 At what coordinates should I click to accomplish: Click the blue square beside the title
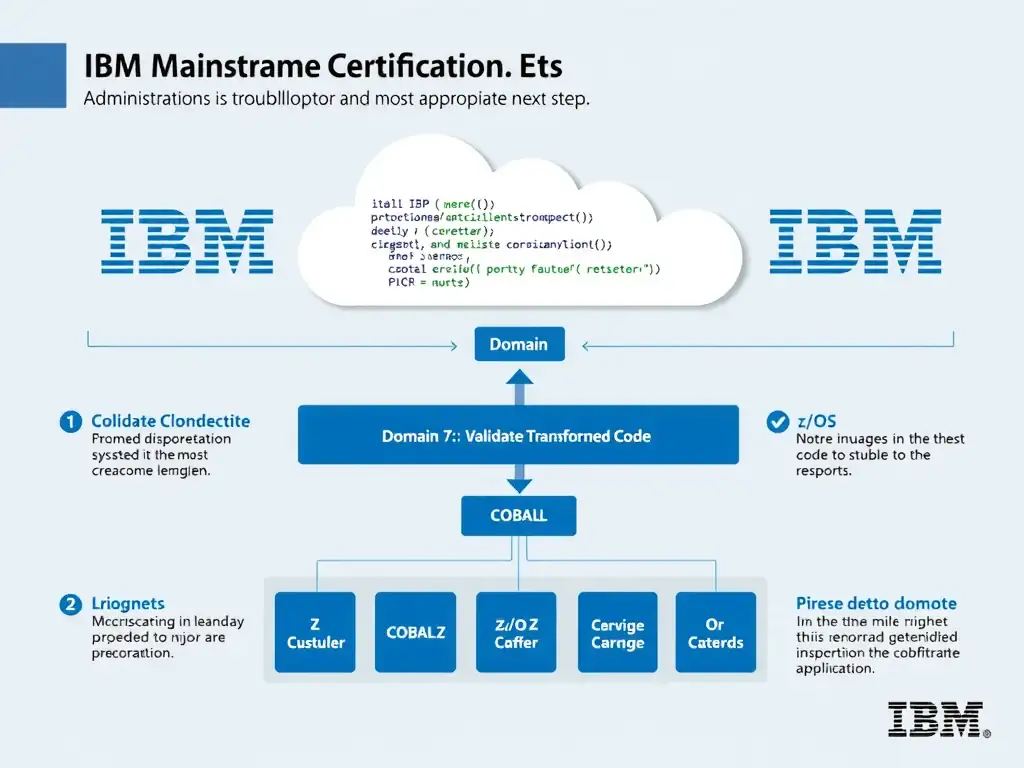click(x=33, y=75)
